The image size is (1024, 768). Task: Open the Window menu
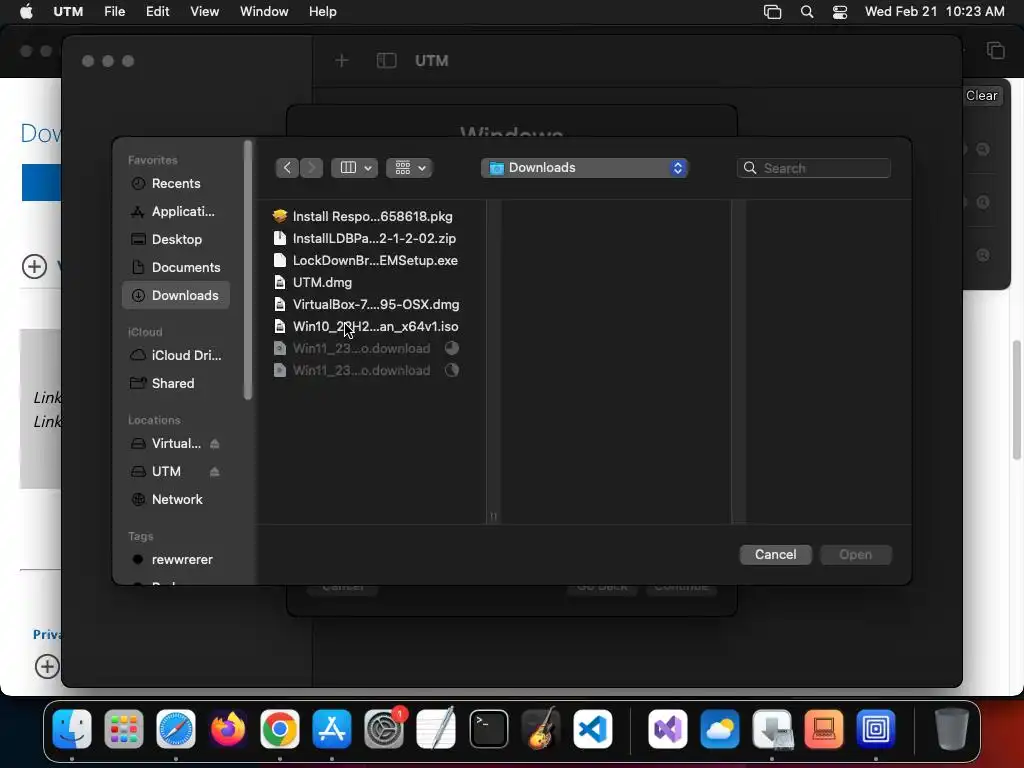(x=264, y=12)
